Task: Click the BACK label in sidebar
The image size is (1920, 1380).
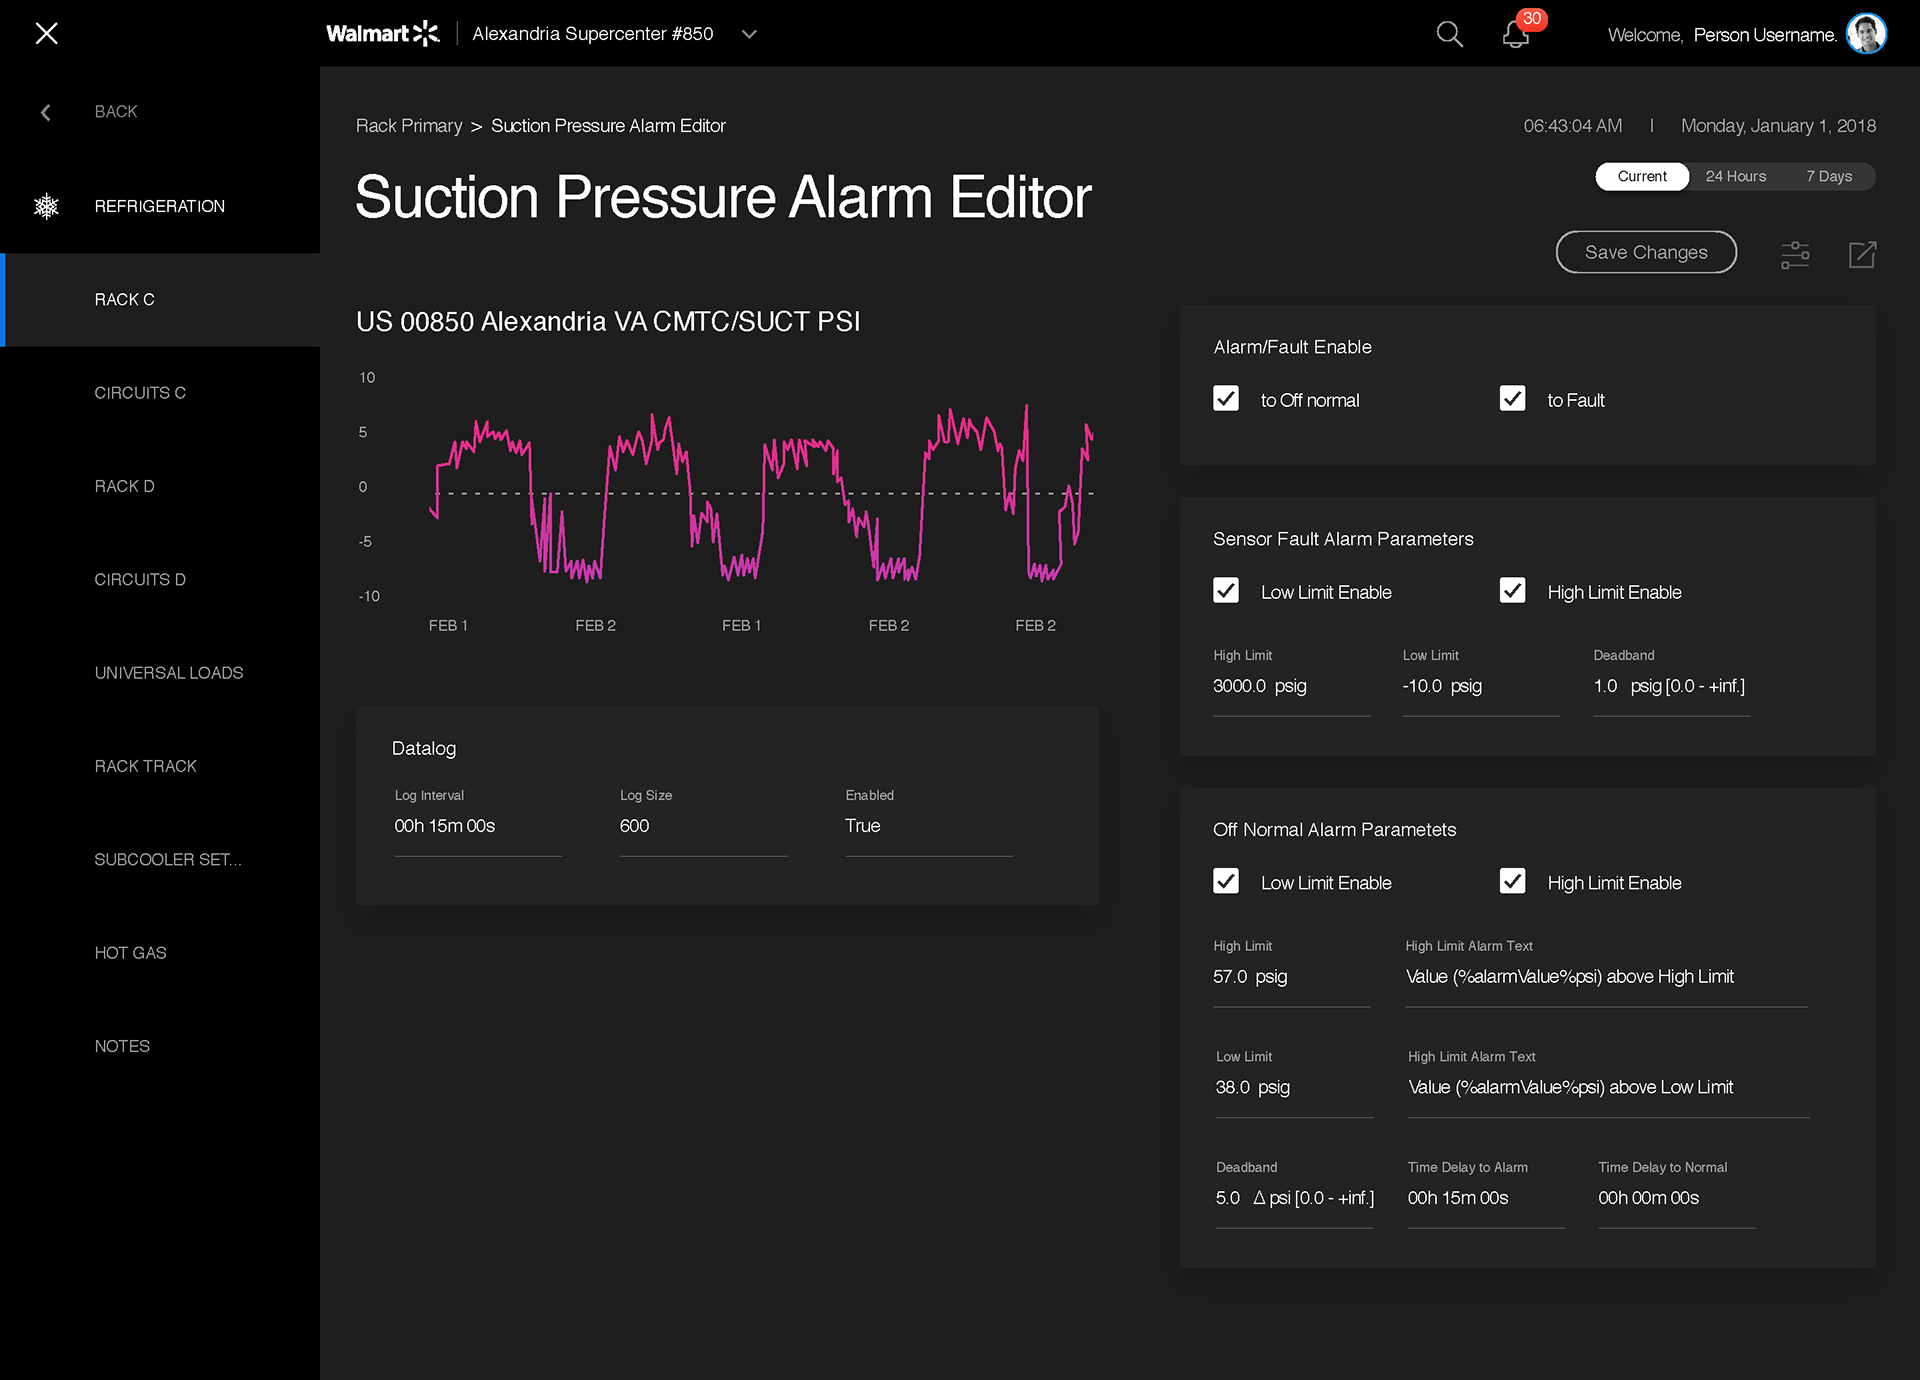Action: [x=116, y=112]
